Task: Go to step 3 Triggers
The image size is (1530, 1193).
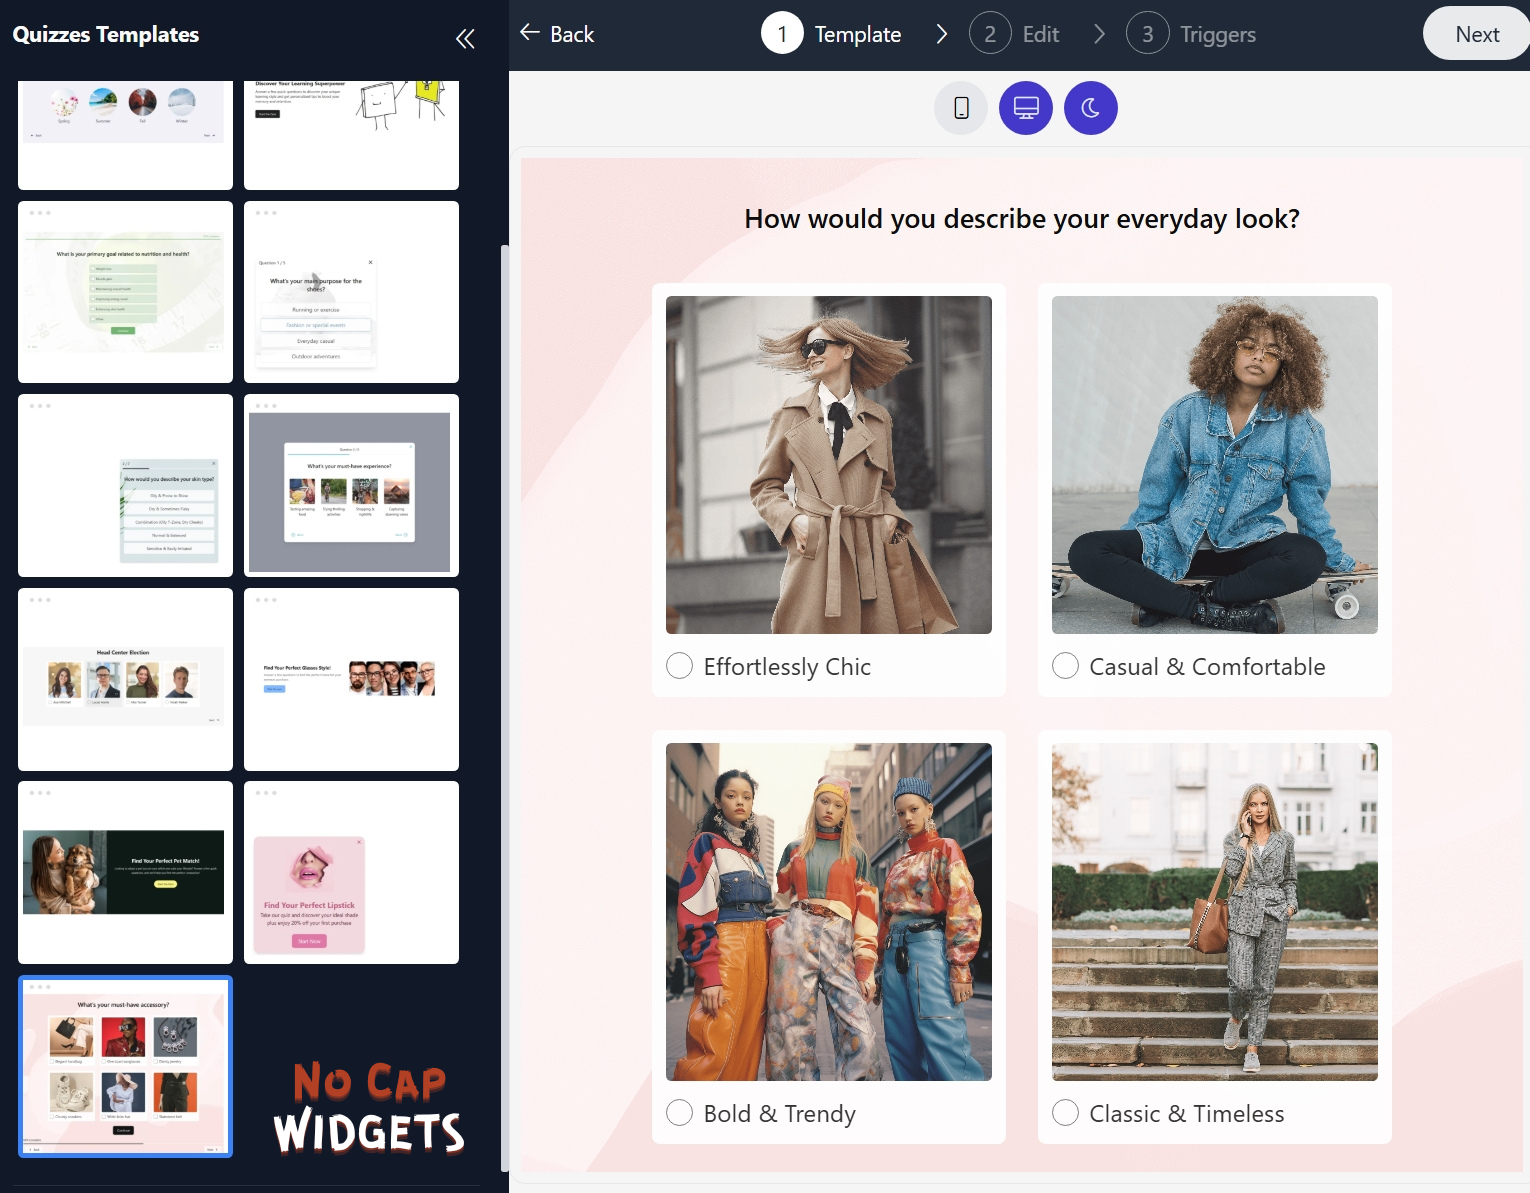Action: click(1191, 34)
